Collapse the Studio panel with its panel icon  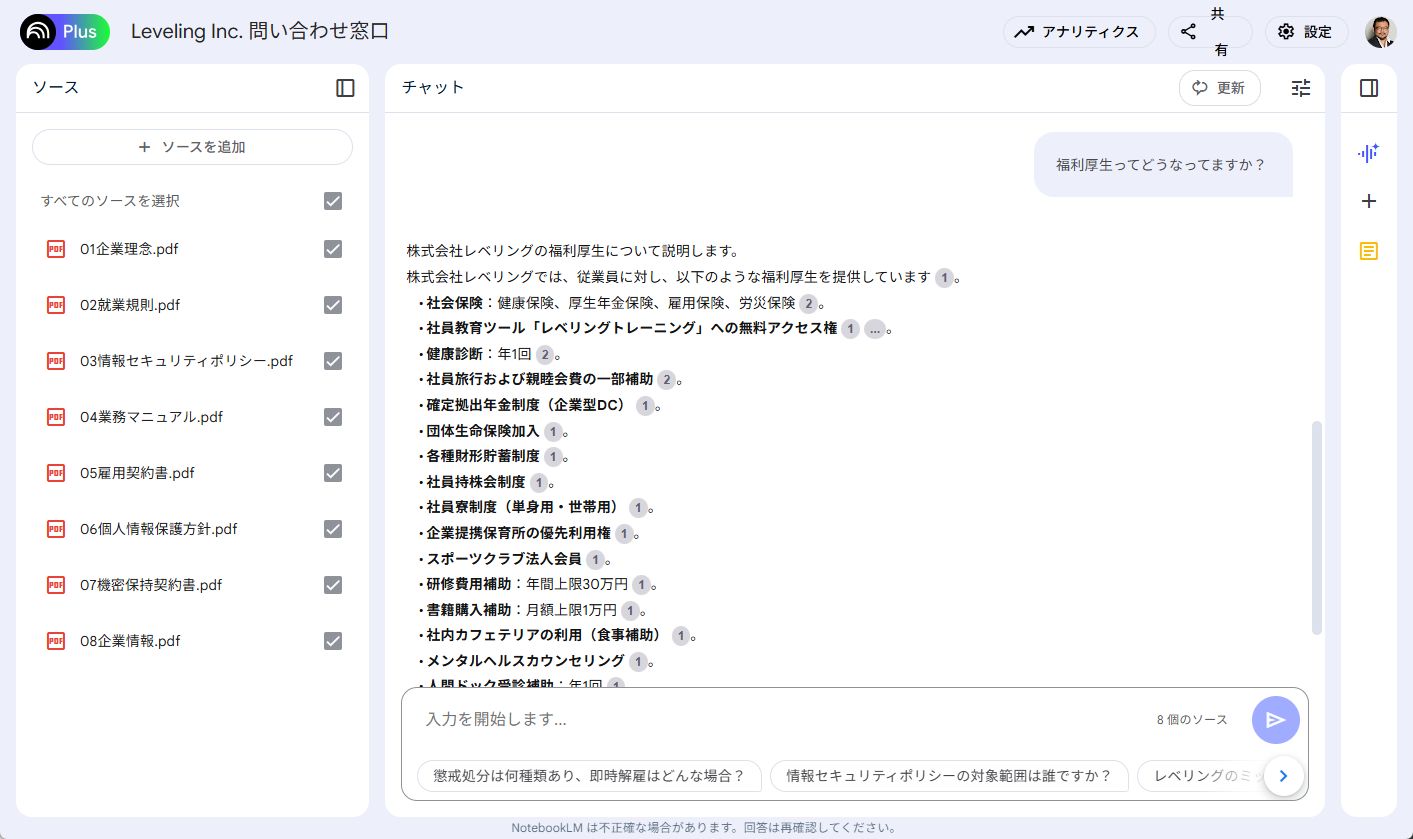[1368, 88]
